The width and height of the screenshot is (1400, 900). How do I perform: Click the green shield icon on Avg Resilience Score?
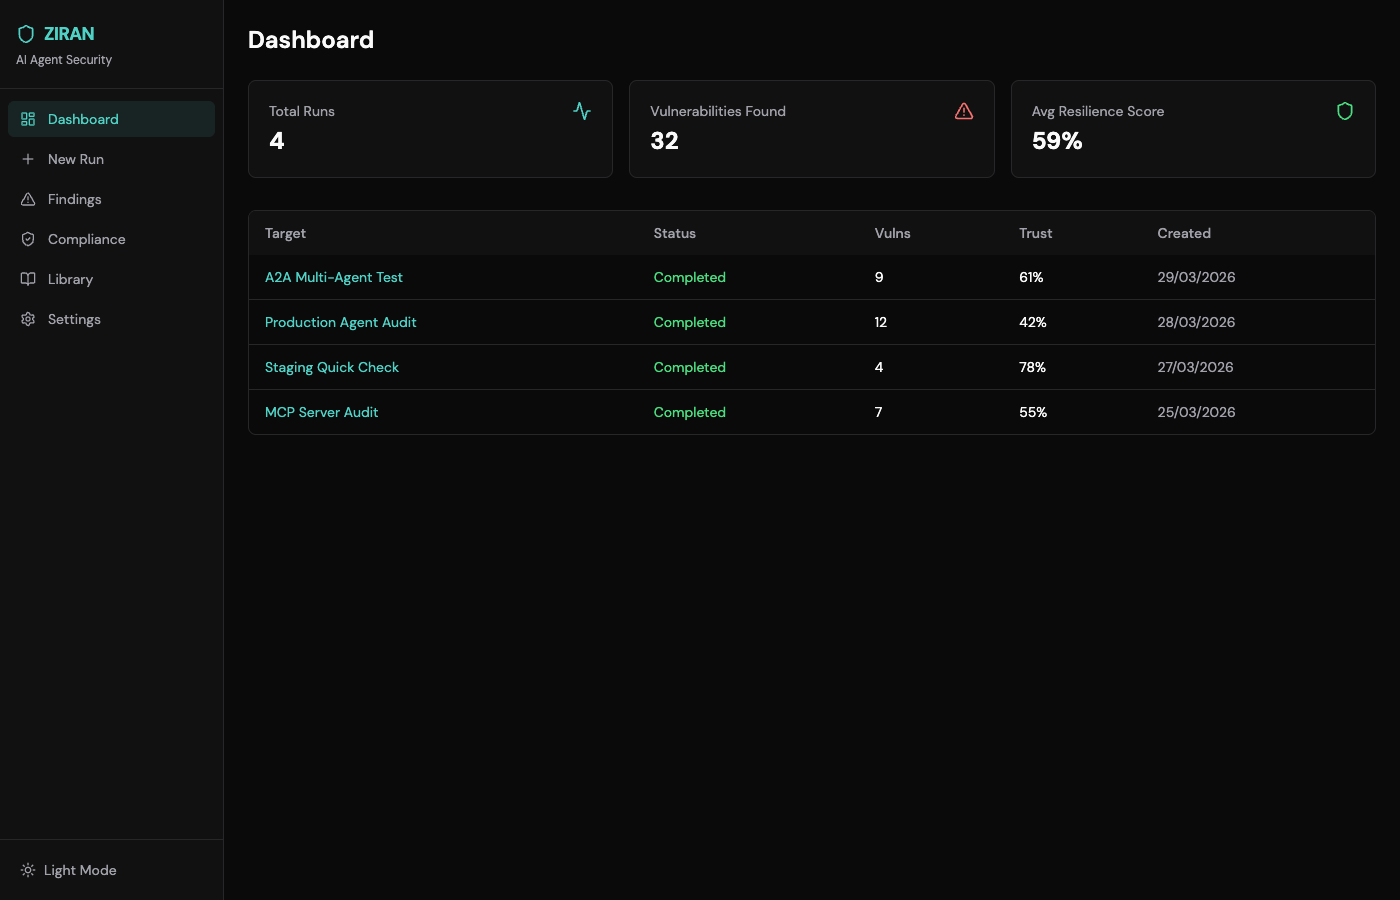pyautogui.click(x=1345, y=111)
